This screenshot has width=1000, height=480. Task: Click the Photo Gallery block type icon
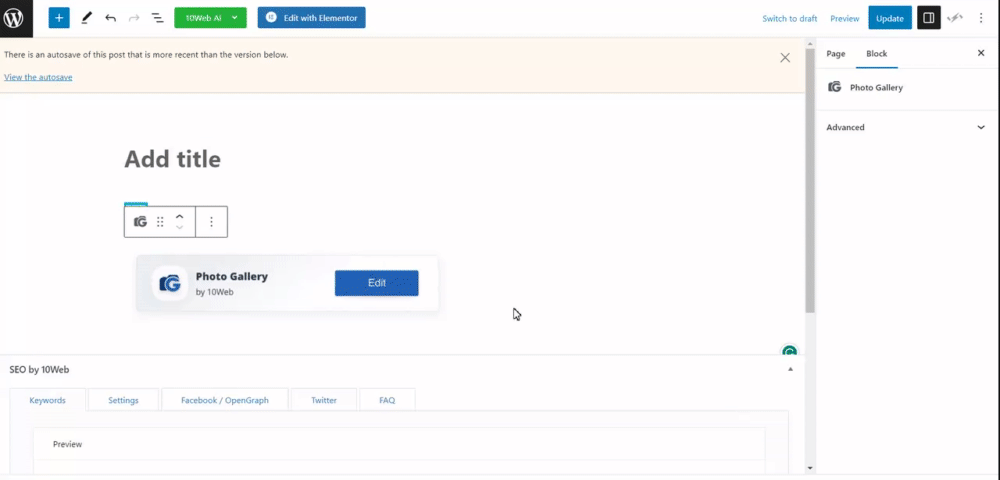(140, 222)
